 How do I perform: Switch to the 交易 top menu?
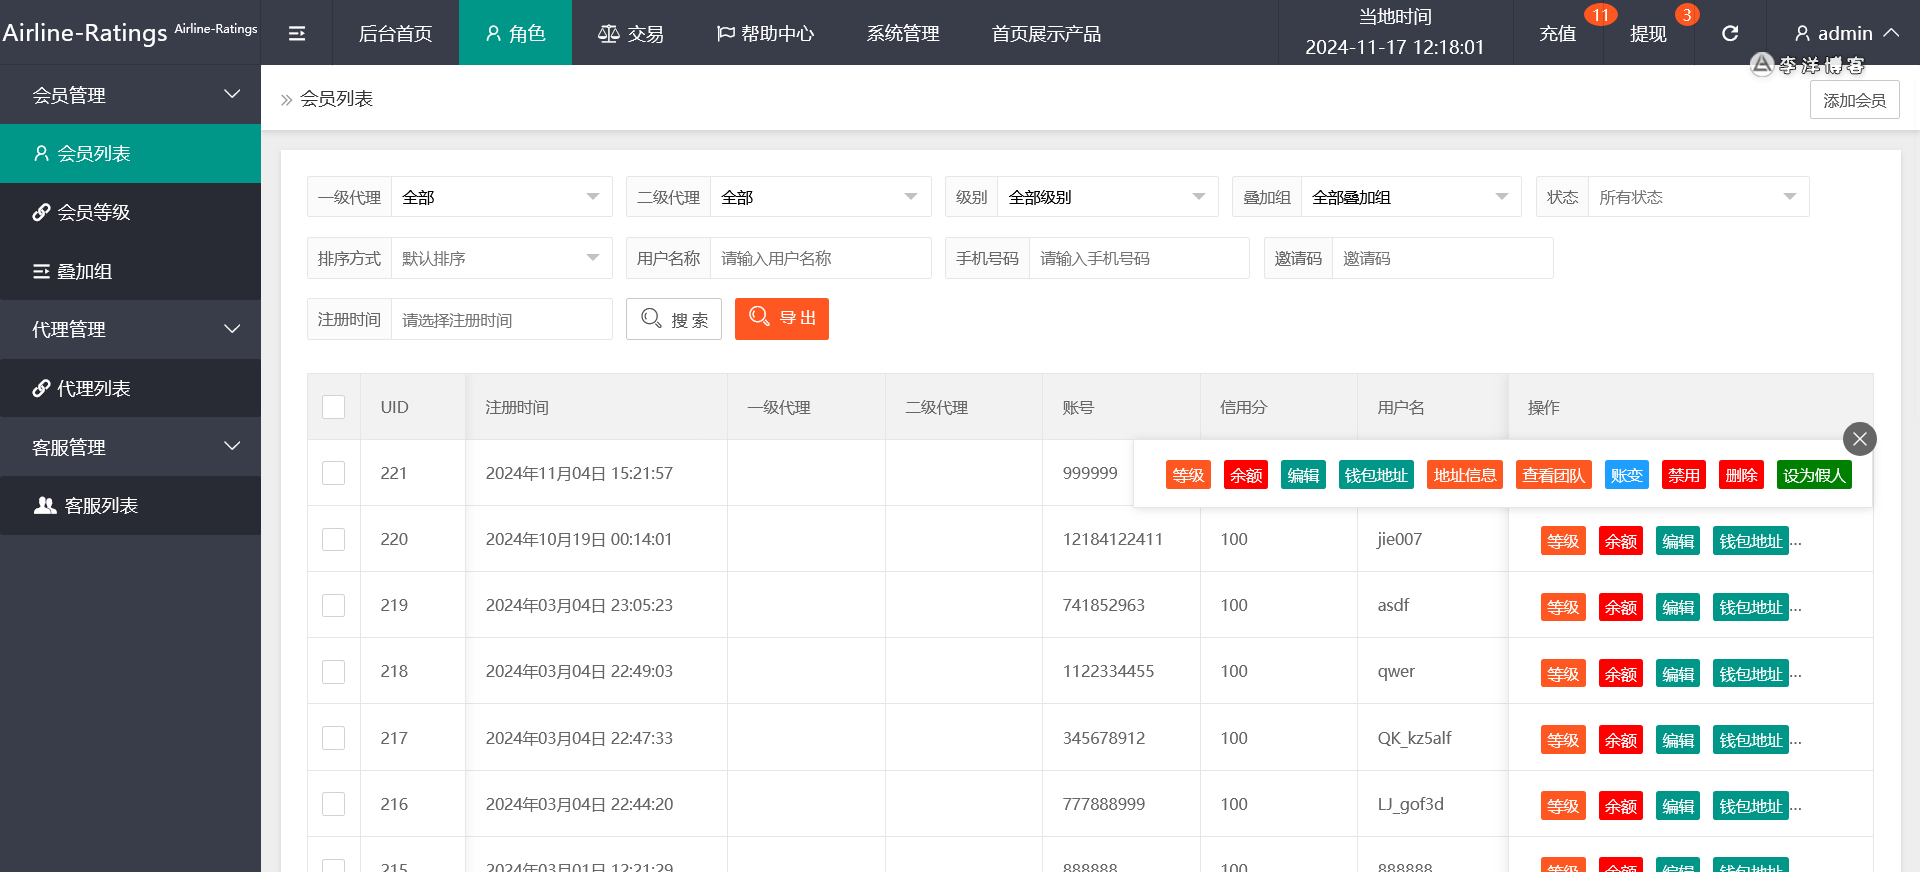click(631, 33)
